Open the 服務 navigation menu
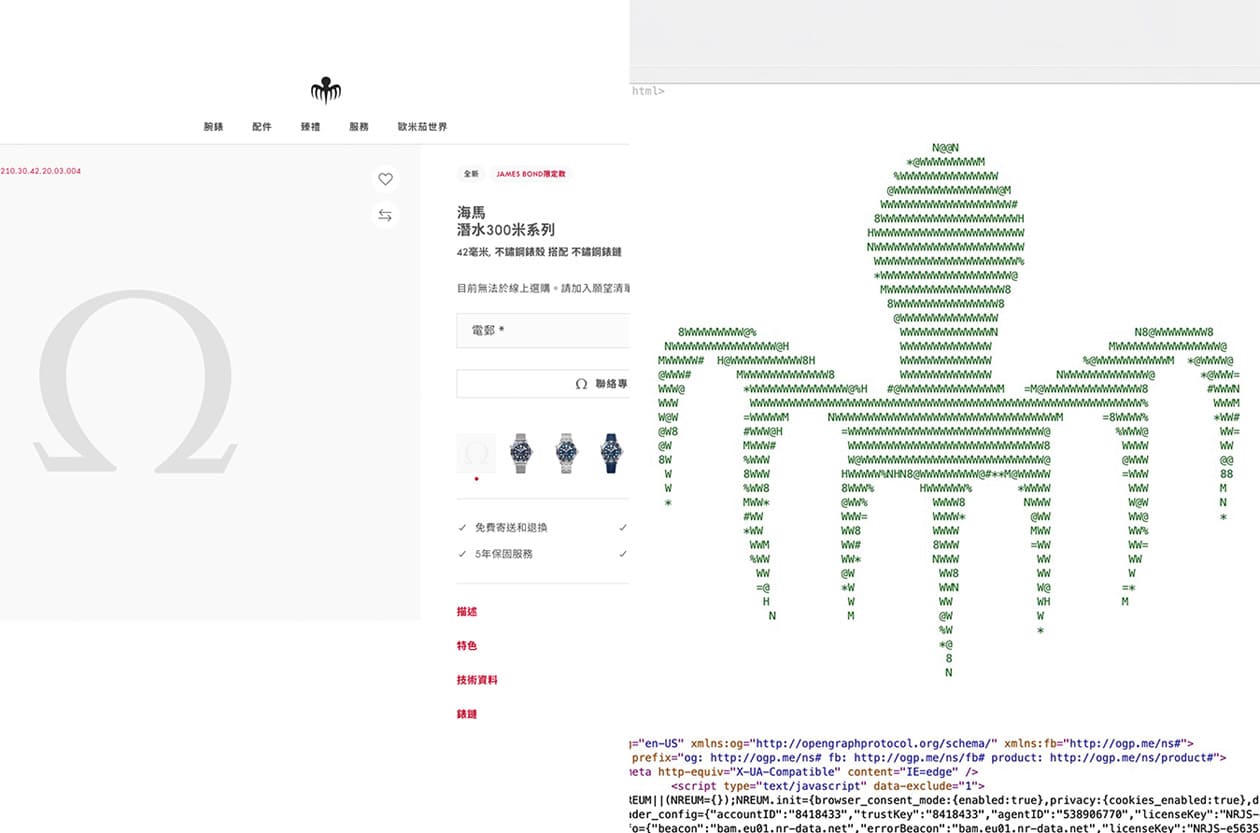Viewport: 1260px width, 833px height. [359, 127]
